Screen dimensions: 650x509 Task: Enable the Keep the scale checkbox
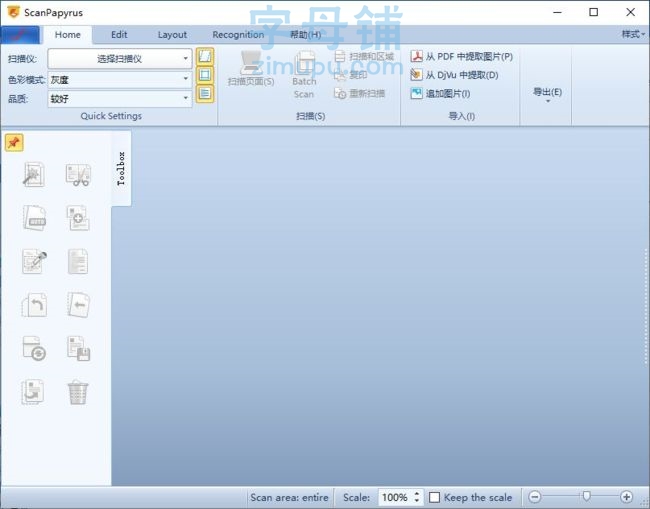pyautogui.click(x=434, y=497)
